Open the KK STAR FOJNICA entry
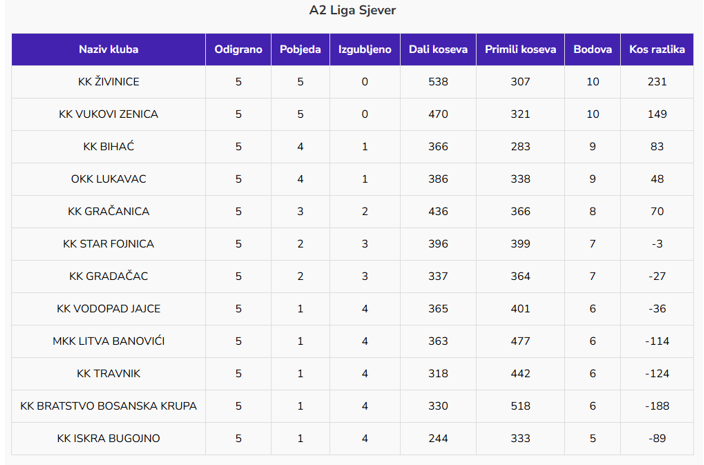Image resolution: width=704 pixels, height=465 pixels. tap(108, 244)
